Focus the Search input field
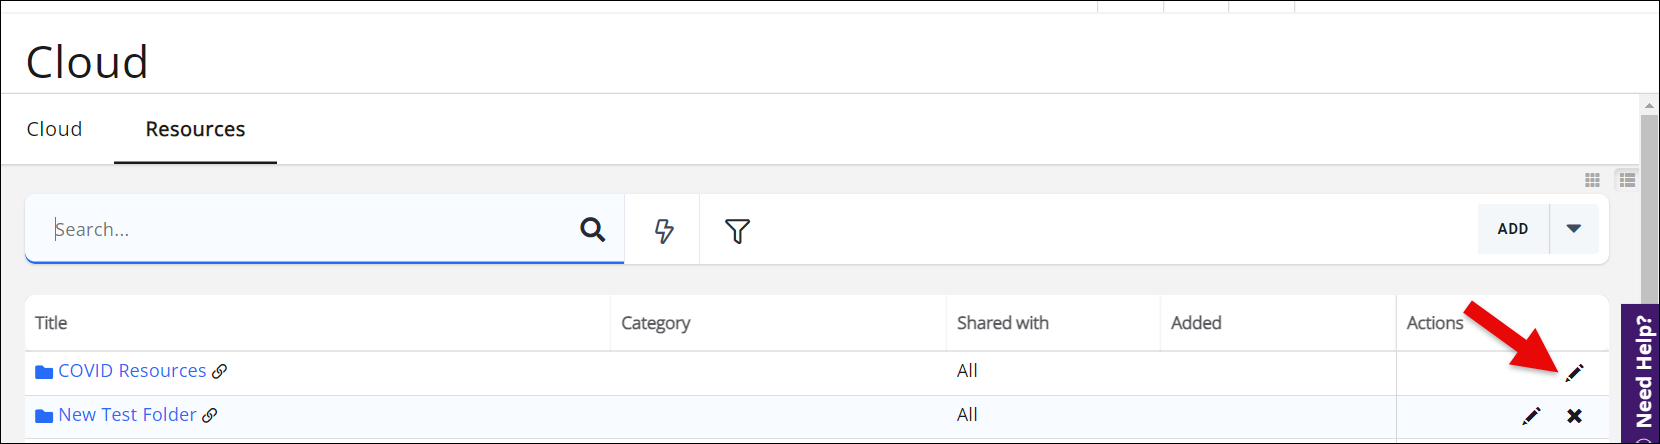This screenshot has height=444, width=1660. tap(310, 230)
